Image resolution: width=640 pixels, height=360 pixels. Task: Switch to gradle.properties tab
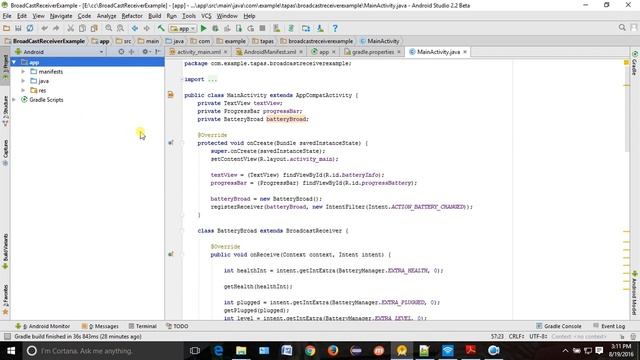click(x=373, y=52)
